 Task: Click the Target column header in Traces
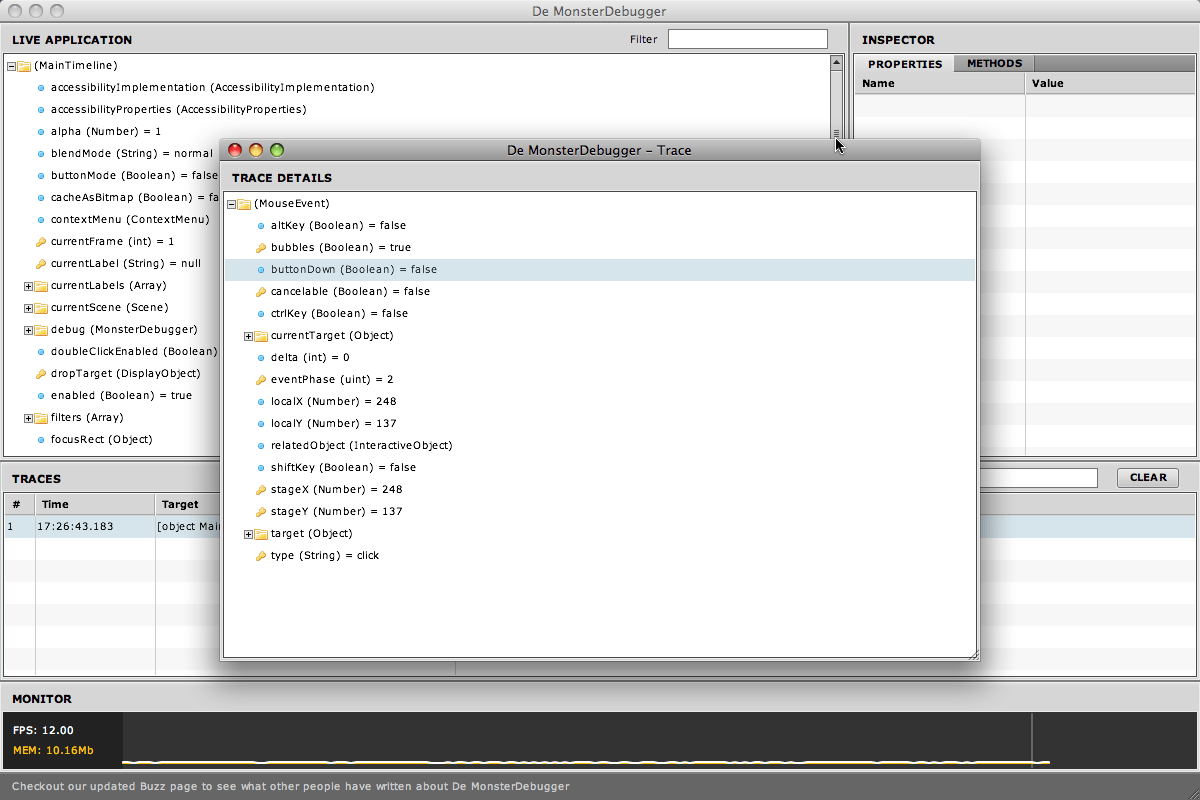(187, 505)
